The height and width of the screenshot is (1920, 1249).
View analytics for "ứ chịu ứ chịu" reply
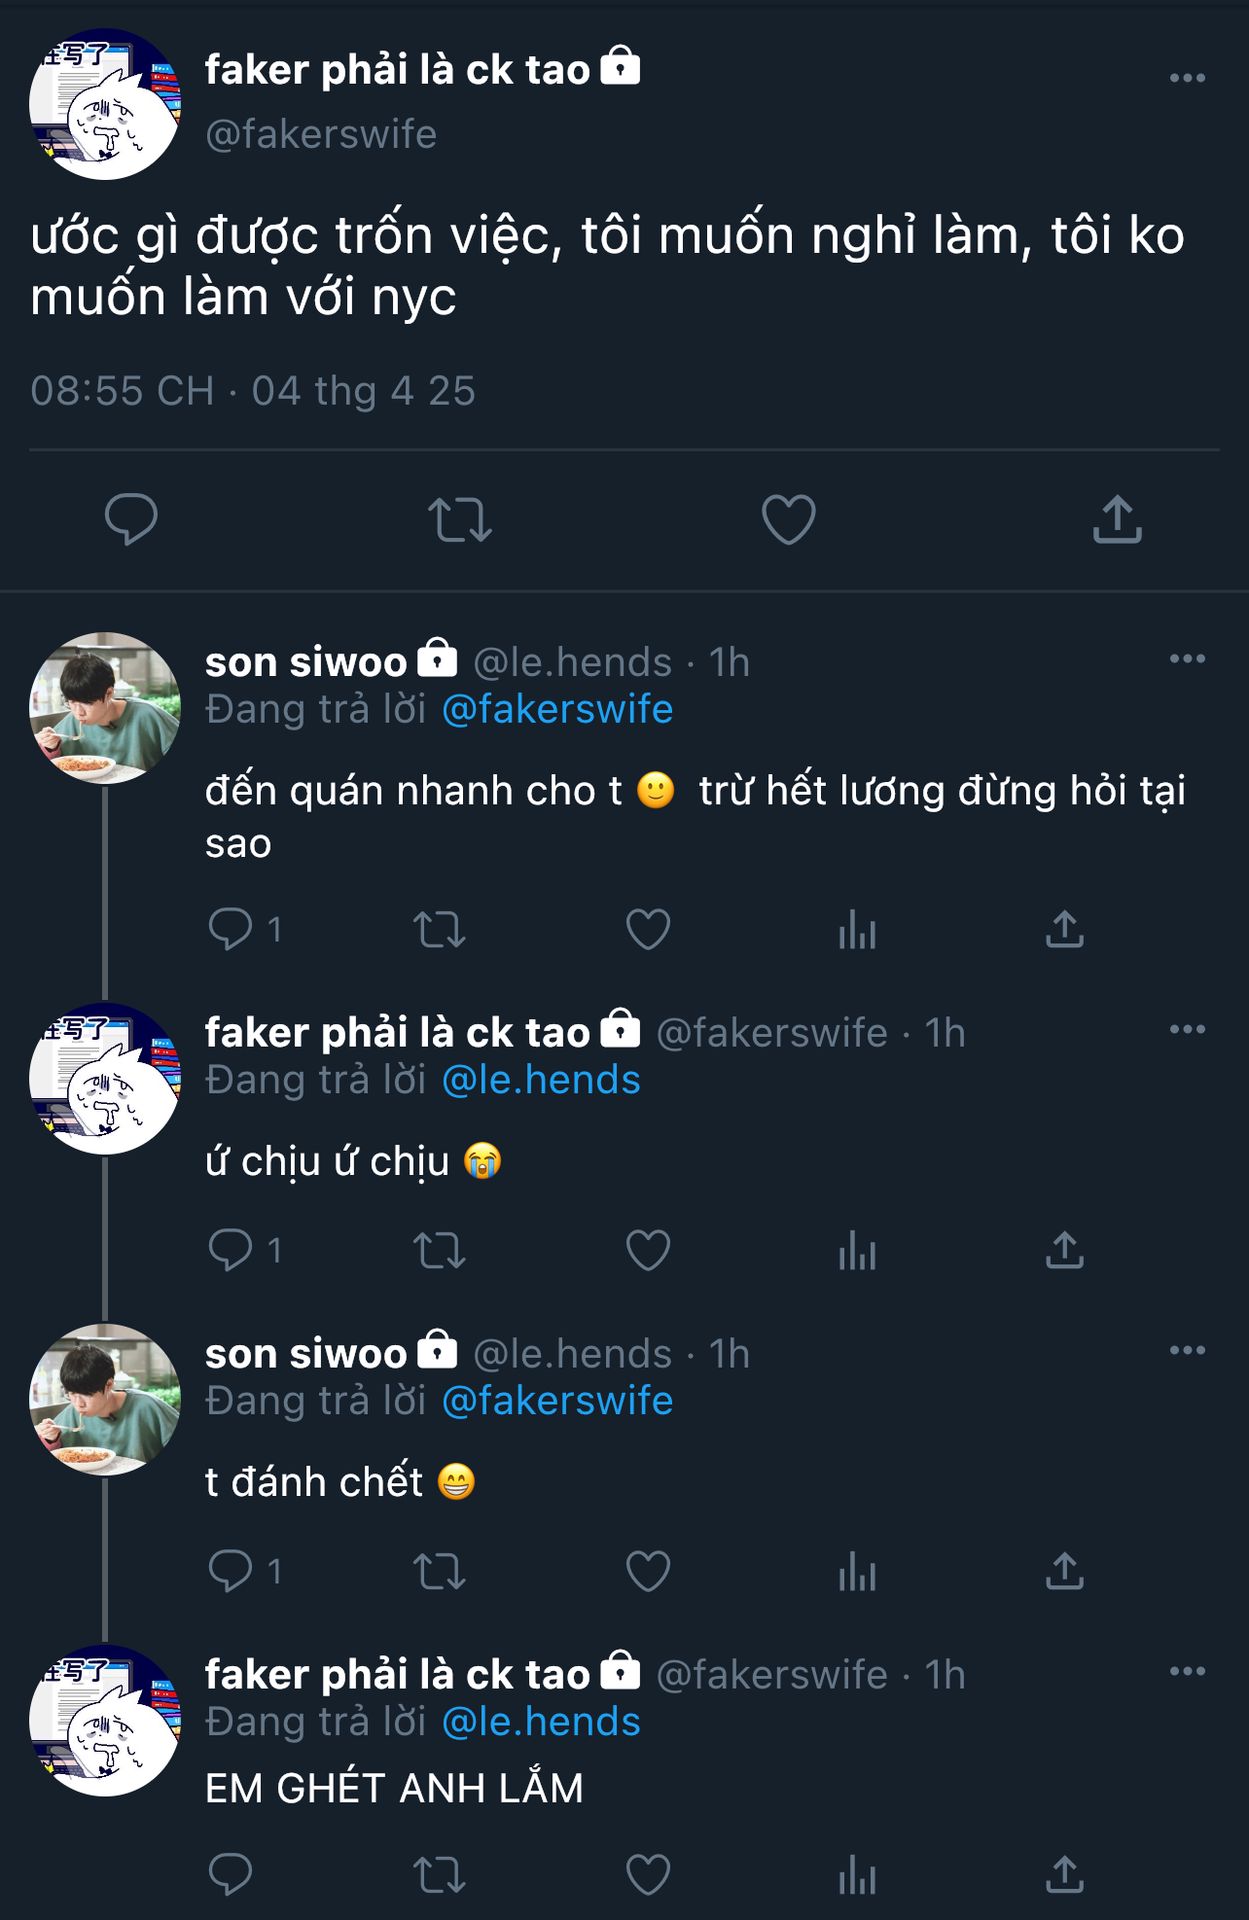857,1251
